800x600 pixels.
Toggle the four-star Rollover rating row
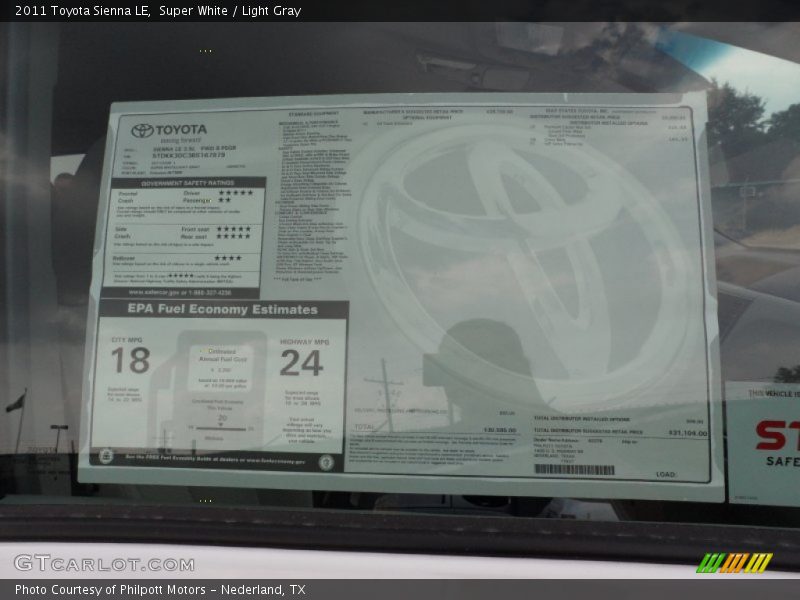tap(226, 257)
